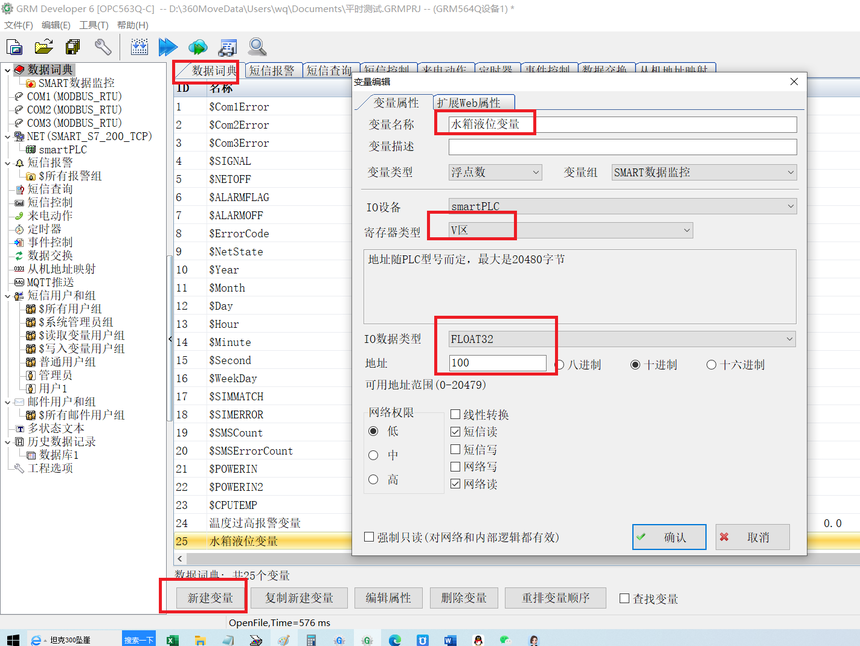Screen dimensions: 860x646
Task: Enable 网络写 checkbox
Action: click(x=455, y=467)
